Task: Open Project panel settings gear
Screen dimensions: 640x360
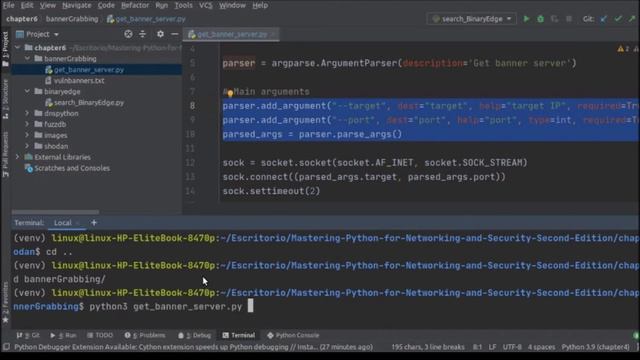Action: tap(160, 34)
